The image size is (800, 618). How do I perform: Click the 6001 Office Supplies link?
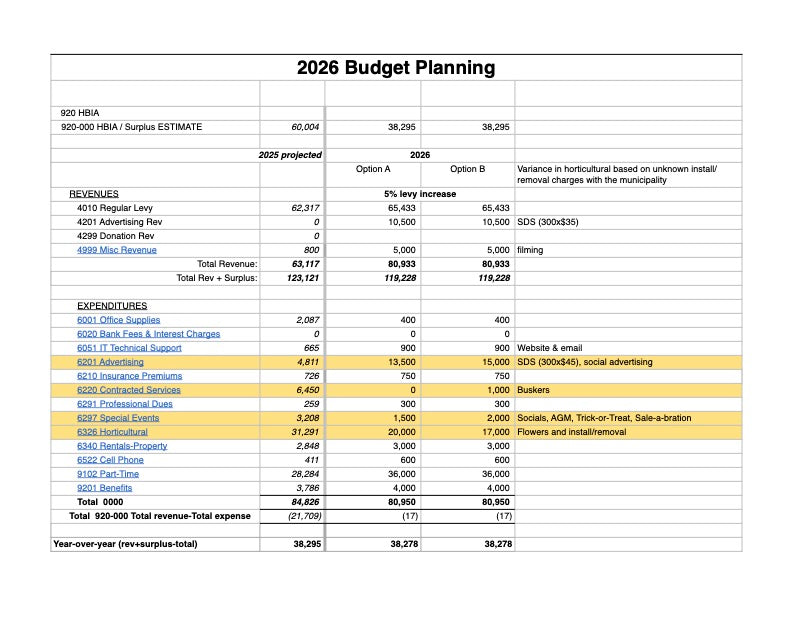(118, 320)
